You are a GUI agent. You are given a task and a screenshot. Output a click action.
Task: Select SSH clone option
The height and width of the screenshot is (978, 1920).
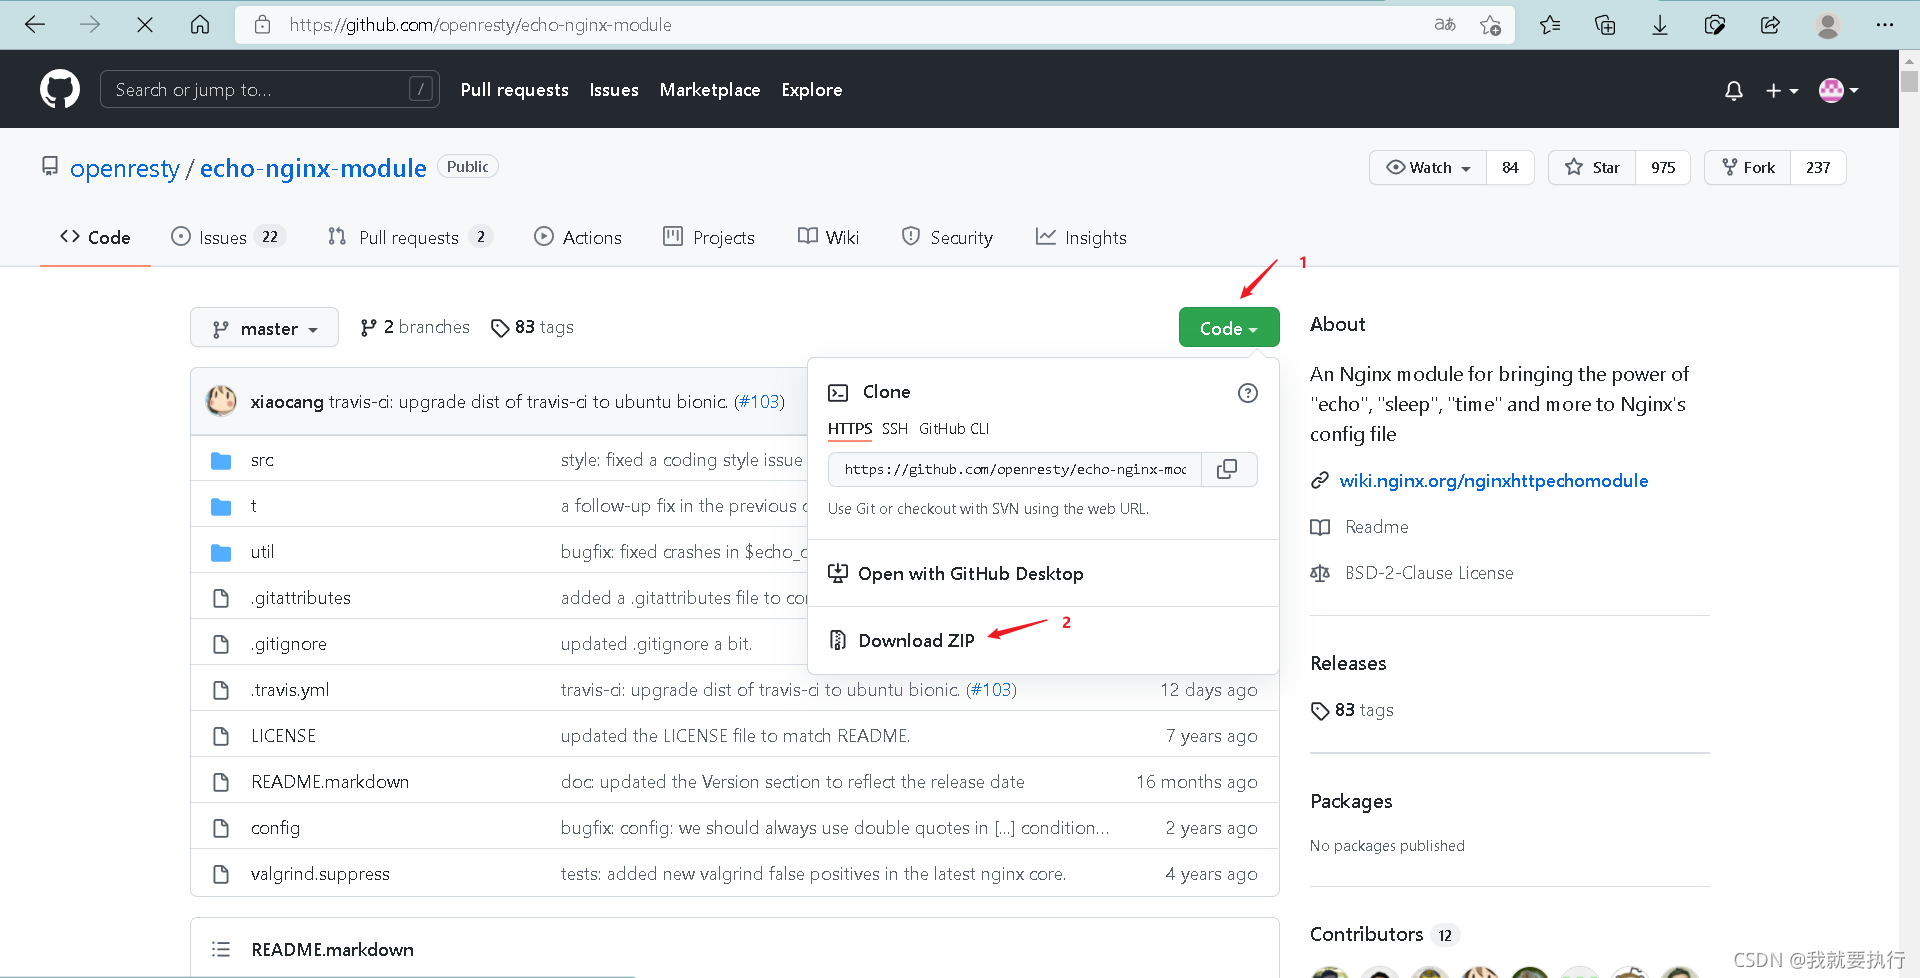(895, 429)
